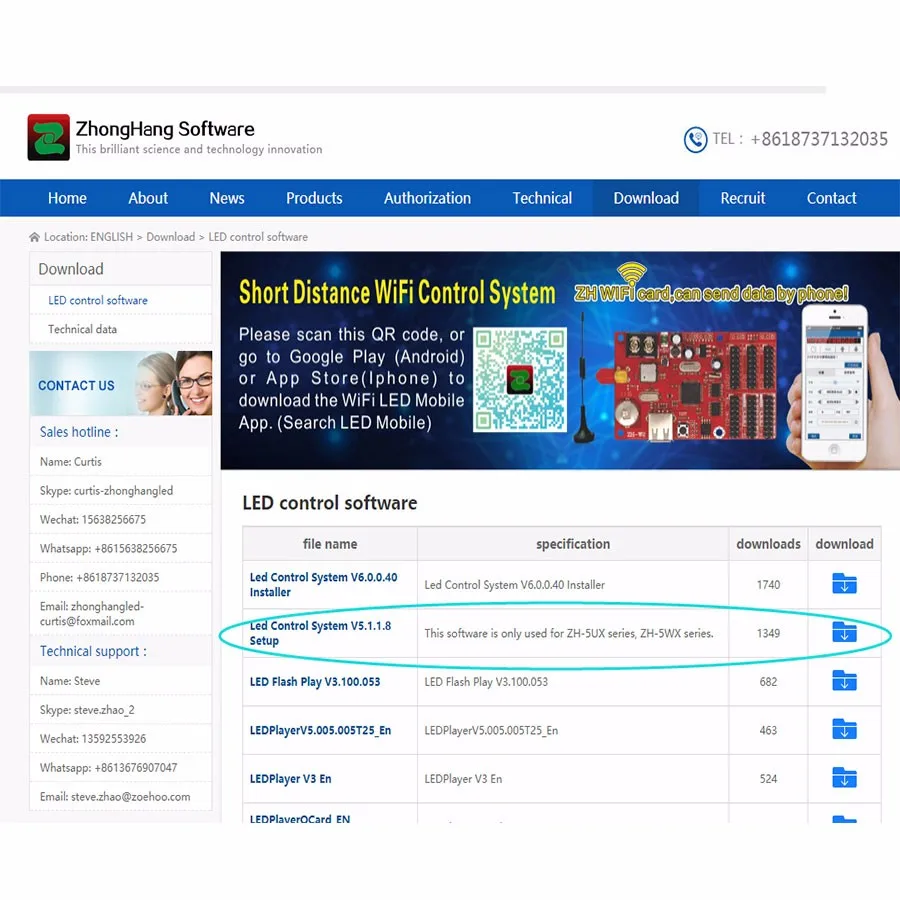The width and height of the screenshot is (900, 900).
Task: Click the 1740 downloads count cell
Action: (x=768, y=585)
